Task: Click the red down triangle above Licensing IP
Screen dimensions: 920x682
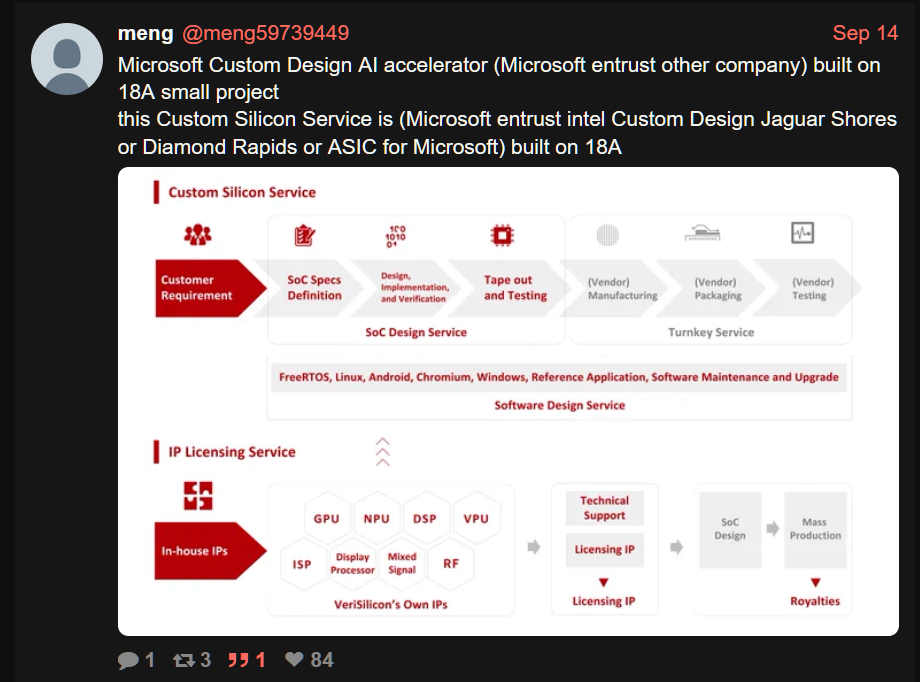Action: pos(604,582)
